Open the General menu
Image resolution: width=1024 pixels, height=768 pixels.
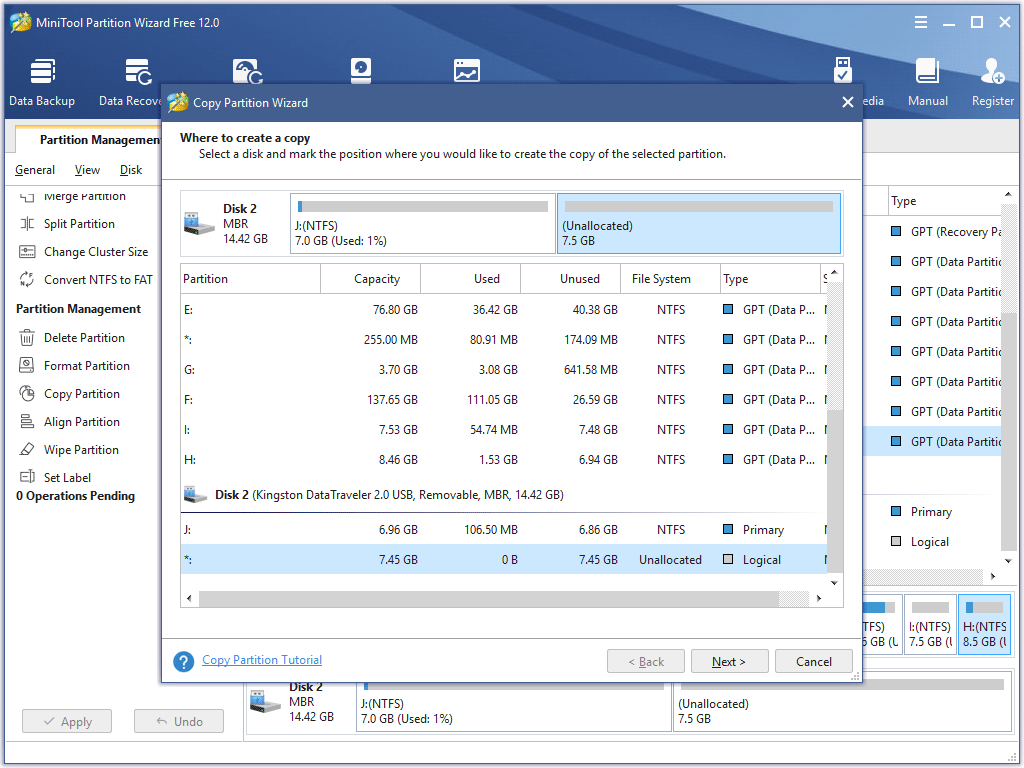(35, 170)
